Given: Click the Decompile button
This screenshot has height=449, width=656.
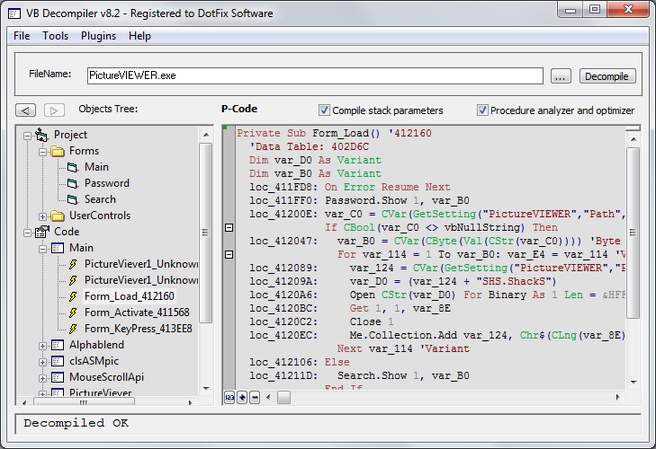Looking at the screenshot, I should [607, 77].
